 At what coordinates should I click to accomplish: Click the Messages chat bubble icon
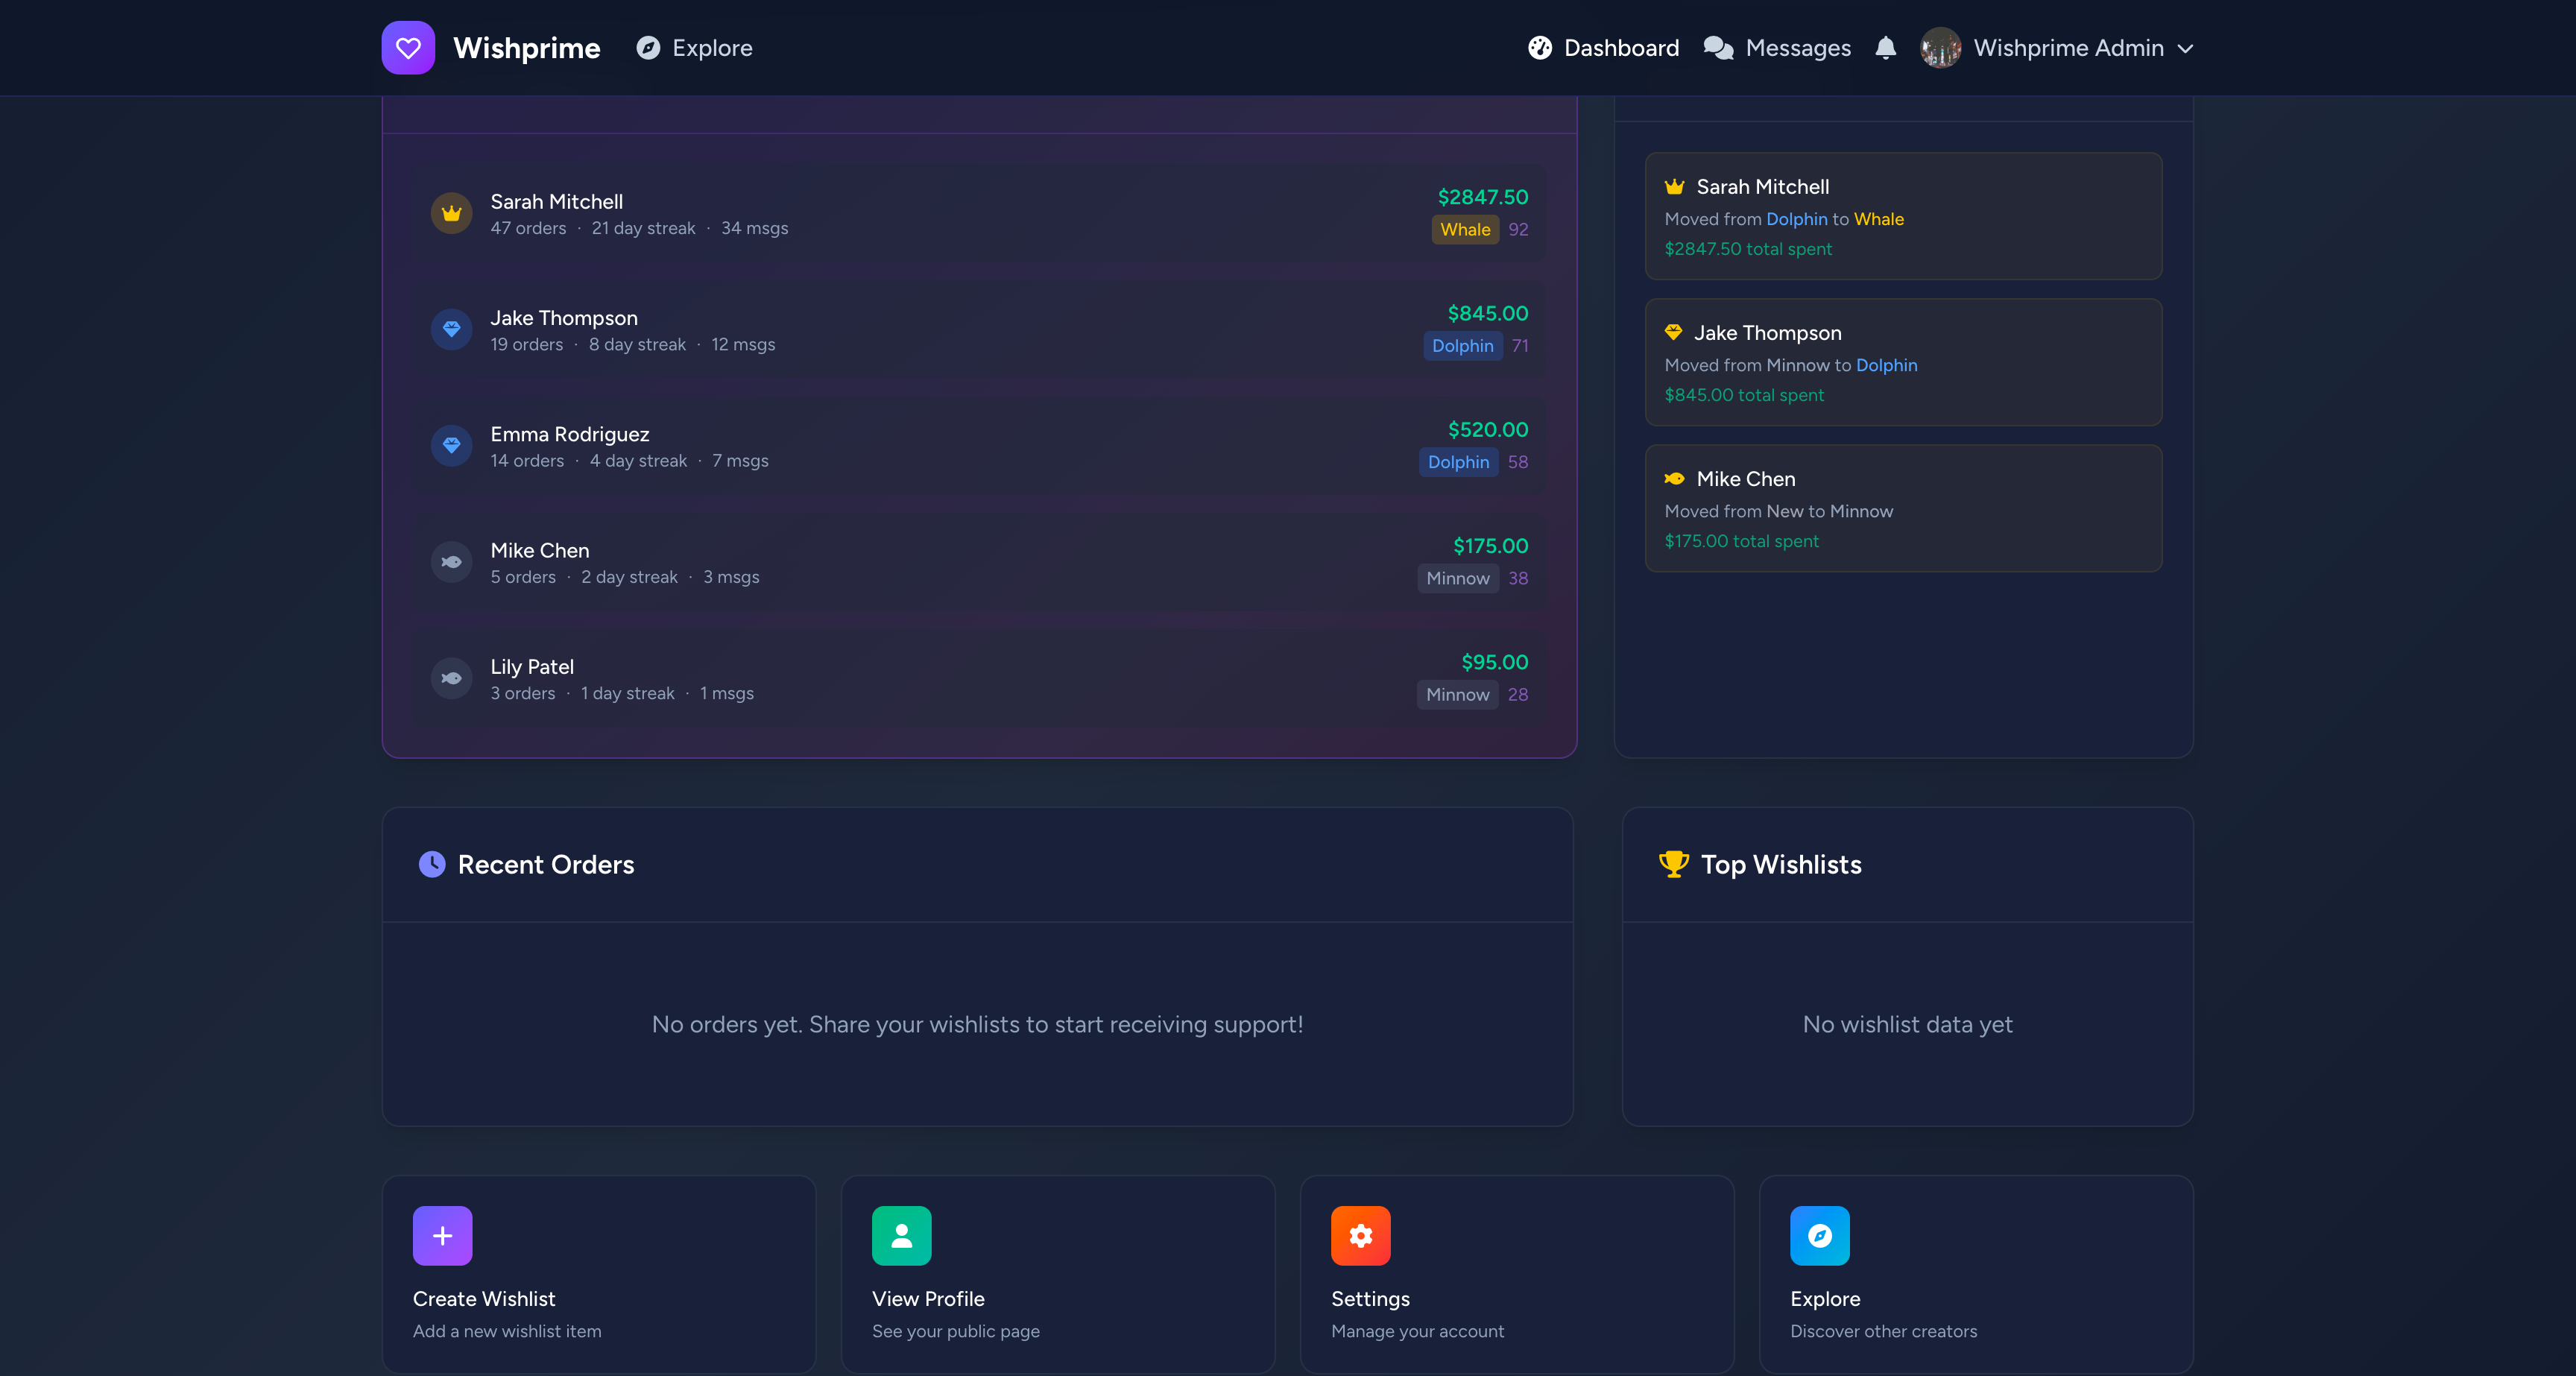coord(1718,47)
